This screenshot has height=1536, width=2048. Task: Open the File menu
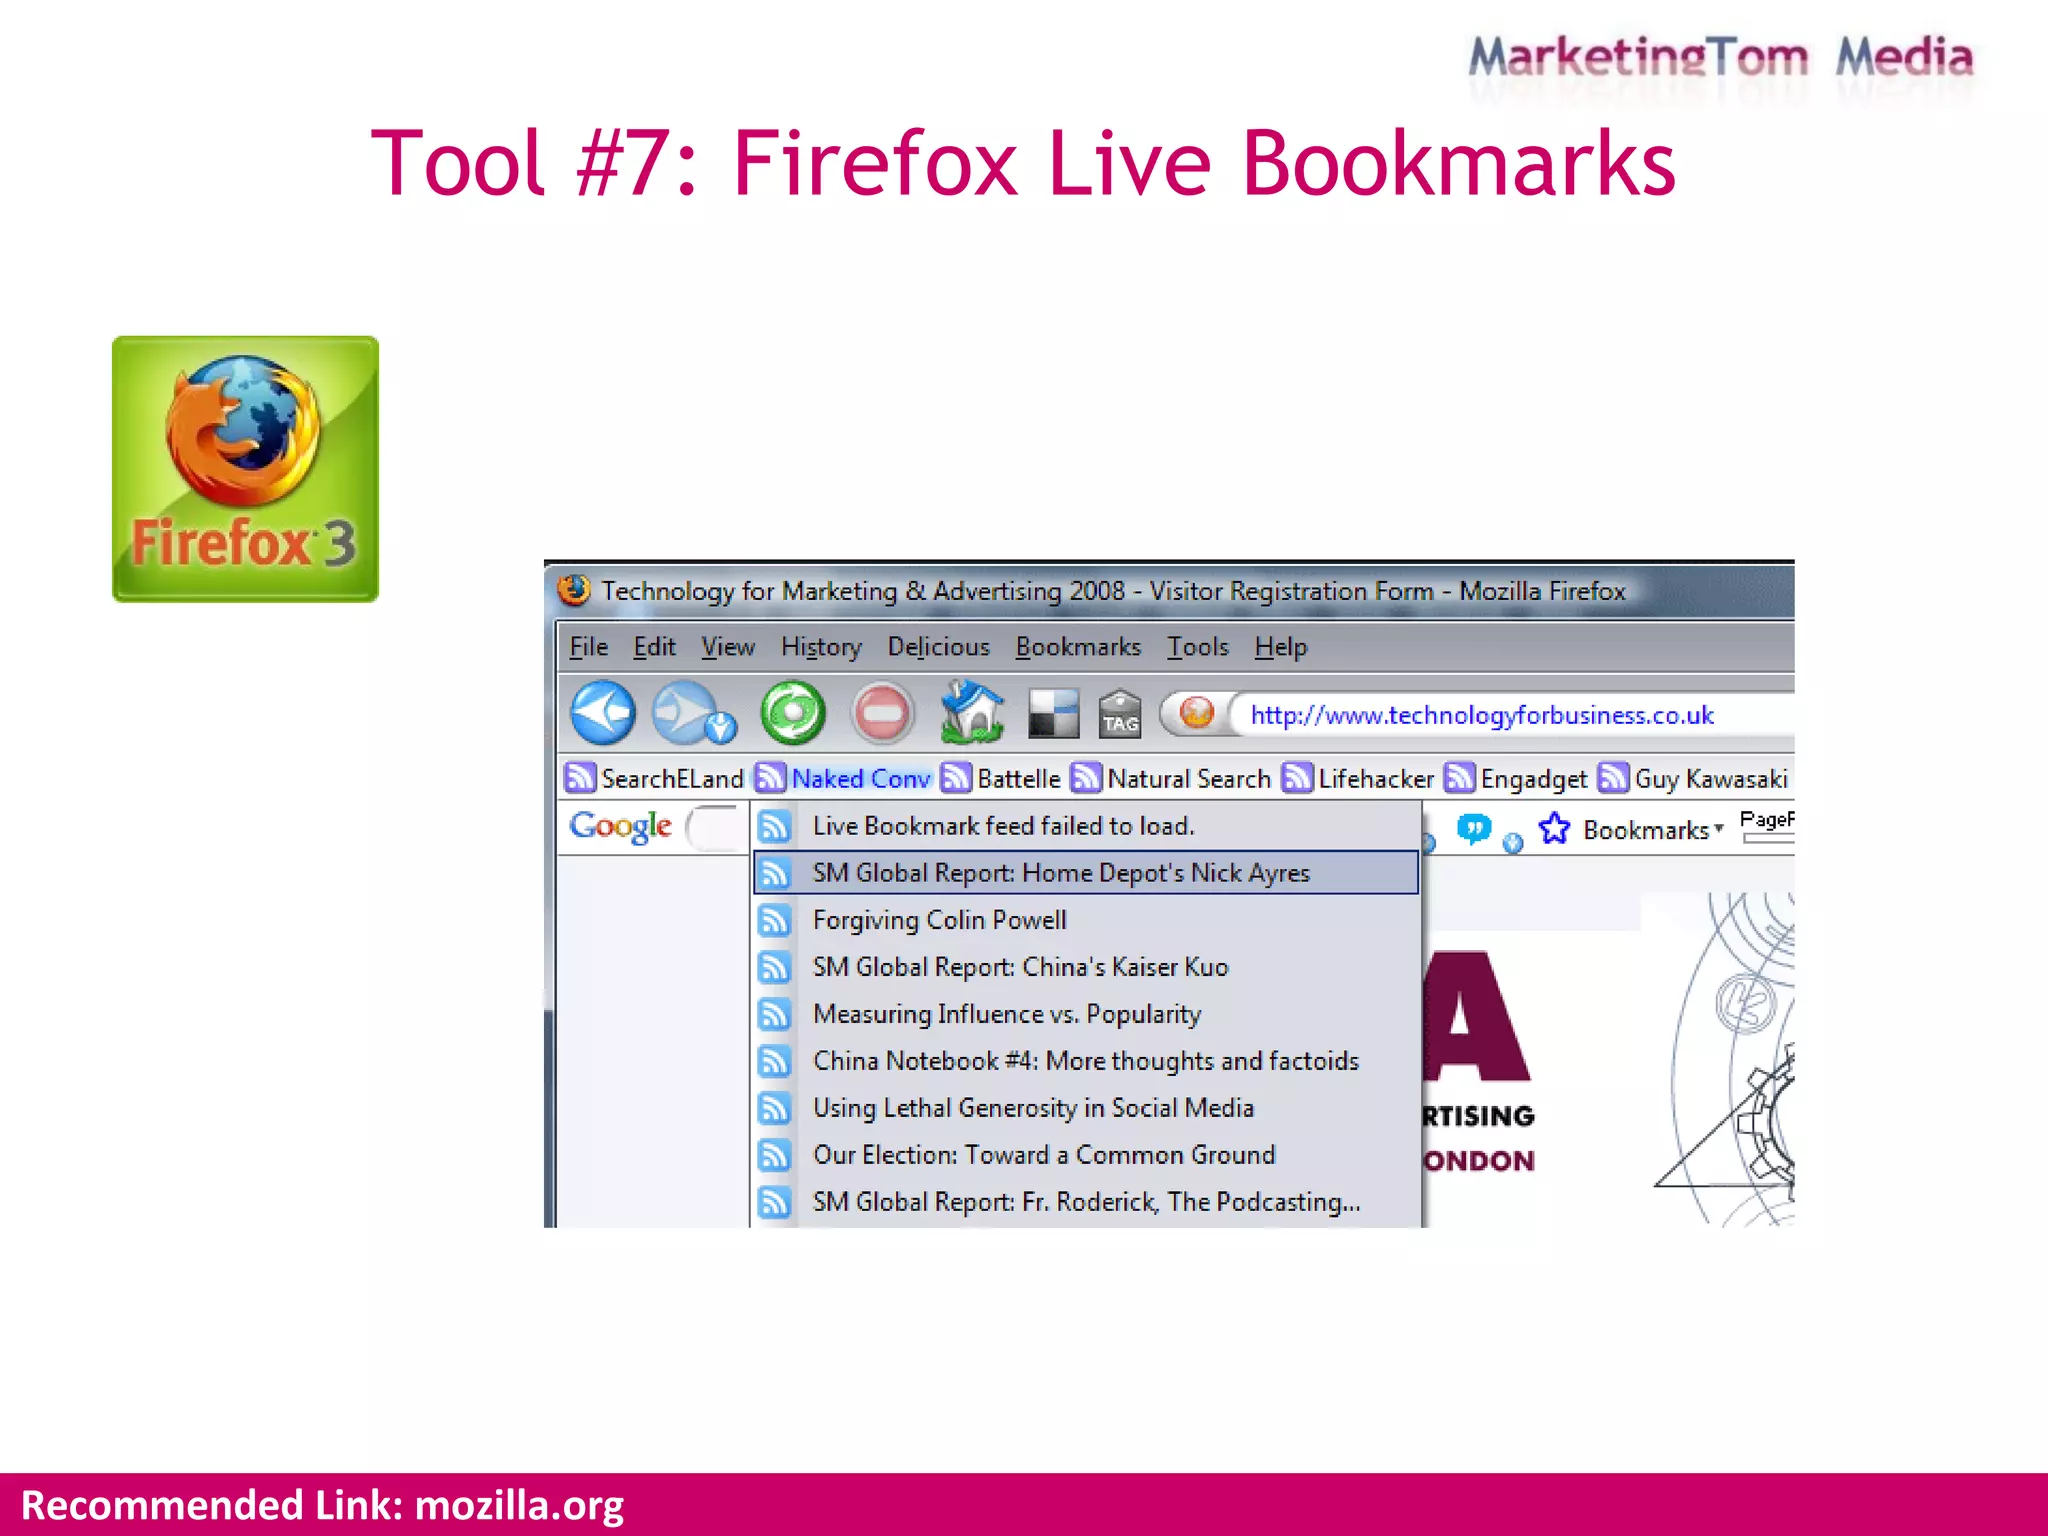pyautogui.click(x=588, y=647)
